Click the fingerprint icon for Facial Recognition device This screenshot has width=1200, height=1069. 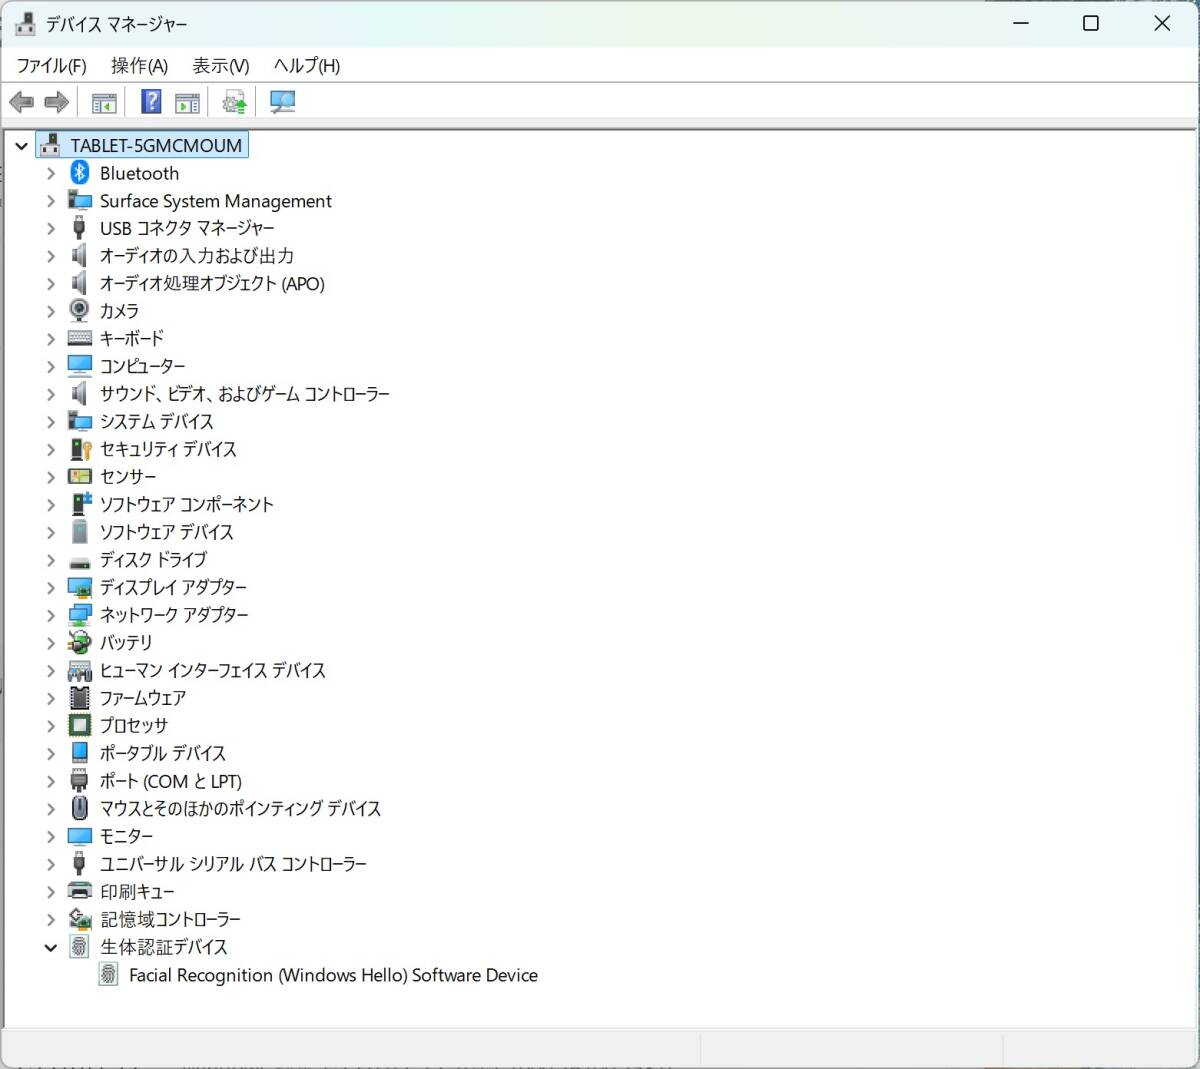click(109, 975)
